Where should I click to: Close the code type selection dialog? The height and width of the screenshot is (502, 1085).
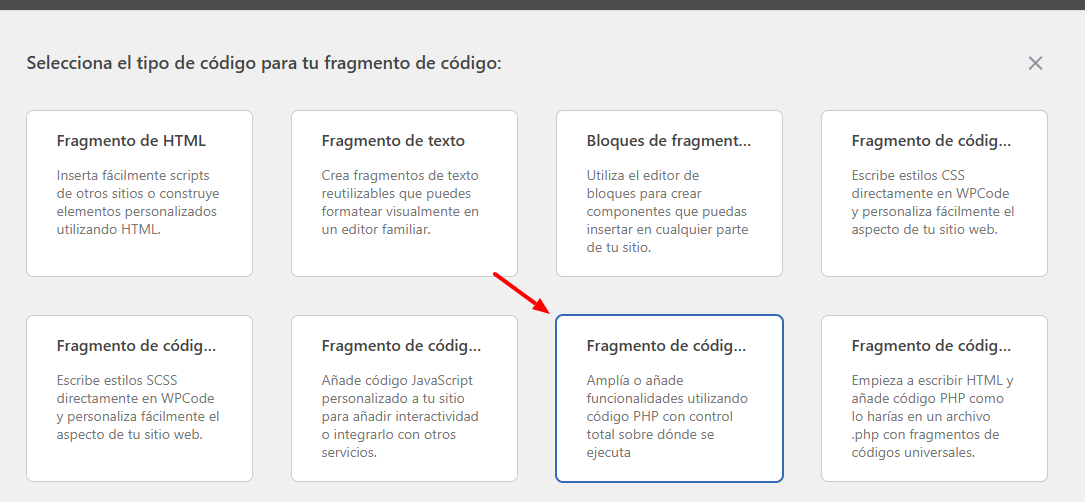click(1034, 64)
